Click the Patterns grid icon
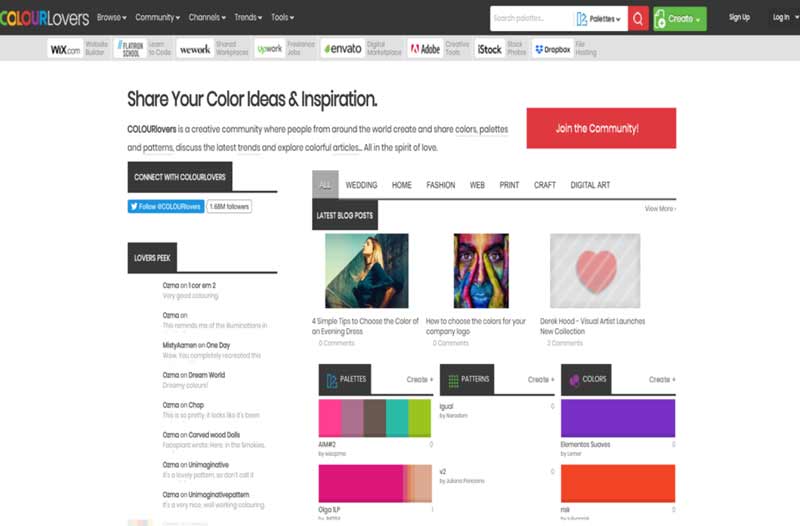Image resolution: width=800 pixels, height=526 pixels. [453, 380]
